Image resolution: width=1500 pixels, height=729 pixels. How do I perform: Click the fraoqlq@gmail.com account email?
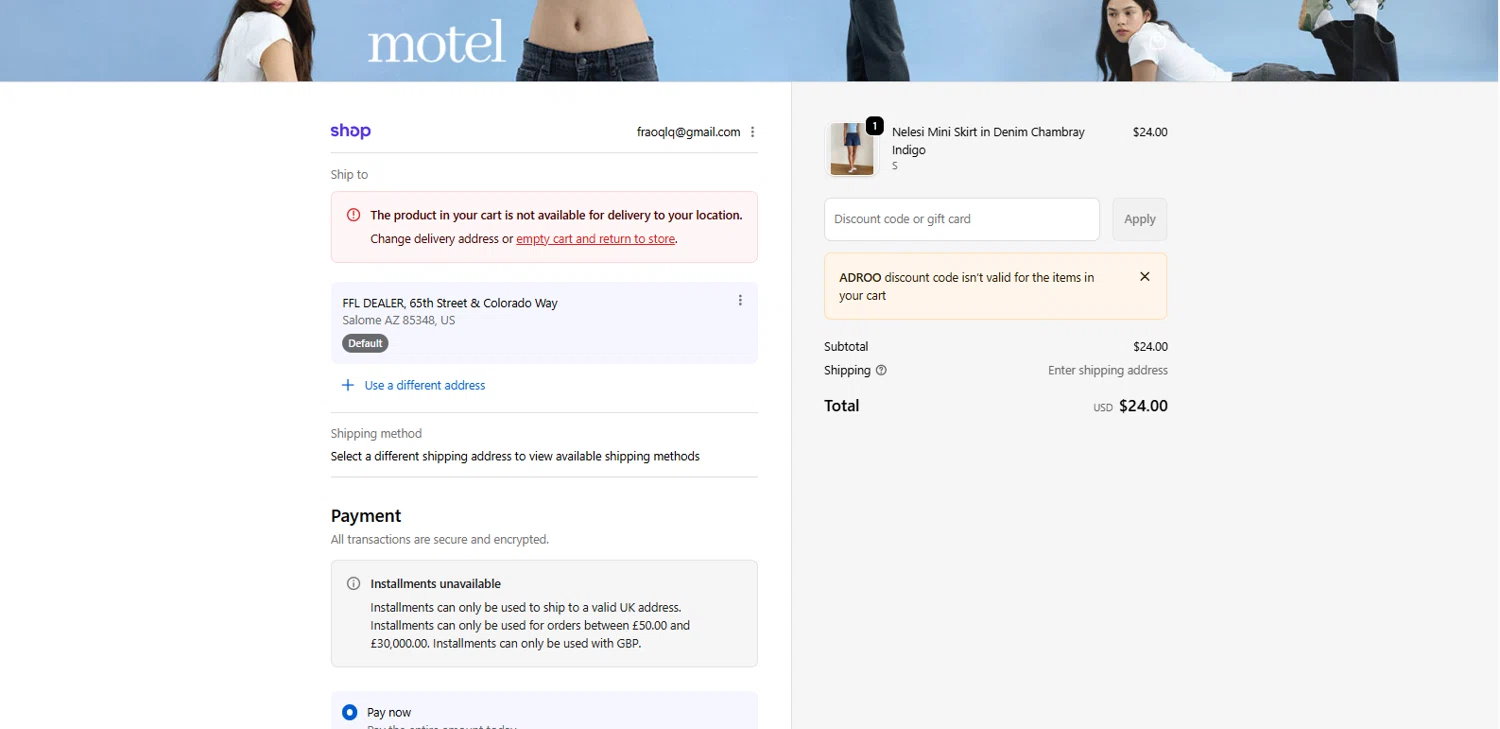[688, 132]
